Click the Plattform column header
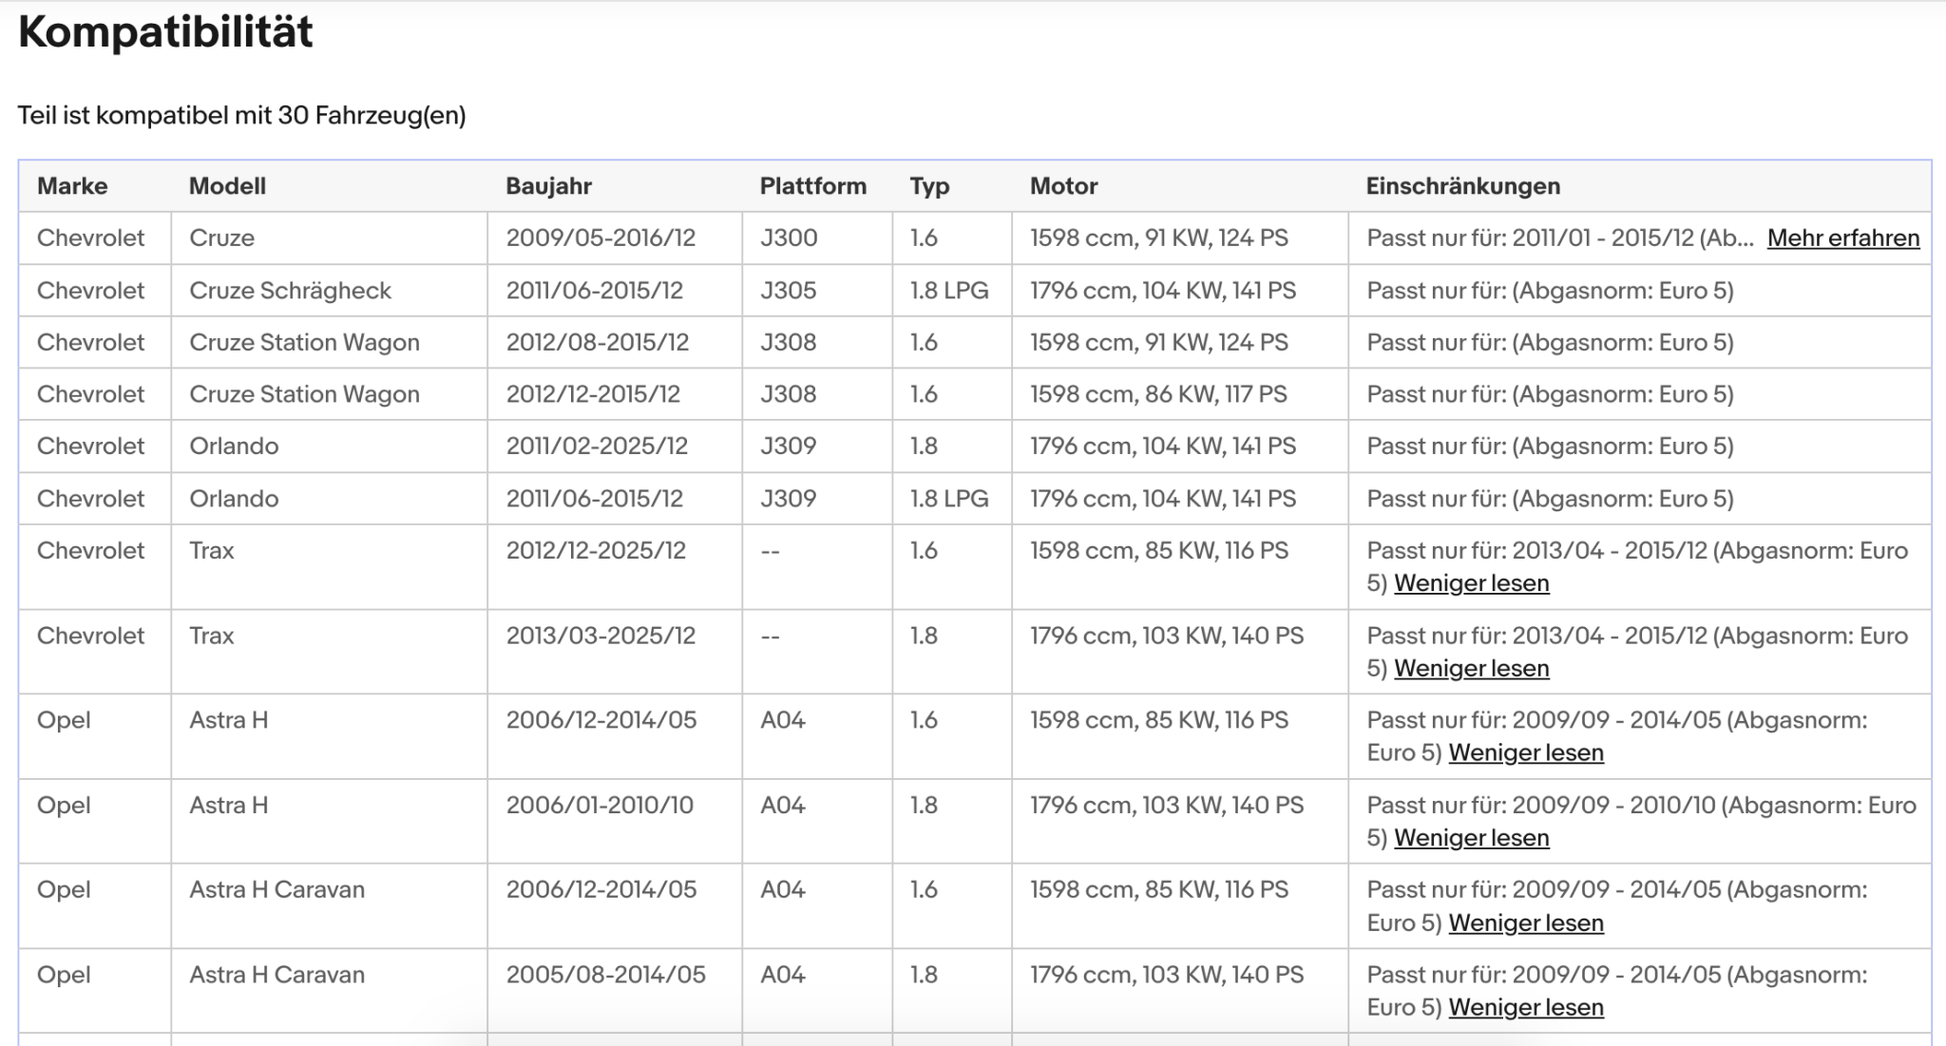The width and height of the screenshot is (1946, 1046). [x=813, y=186]
